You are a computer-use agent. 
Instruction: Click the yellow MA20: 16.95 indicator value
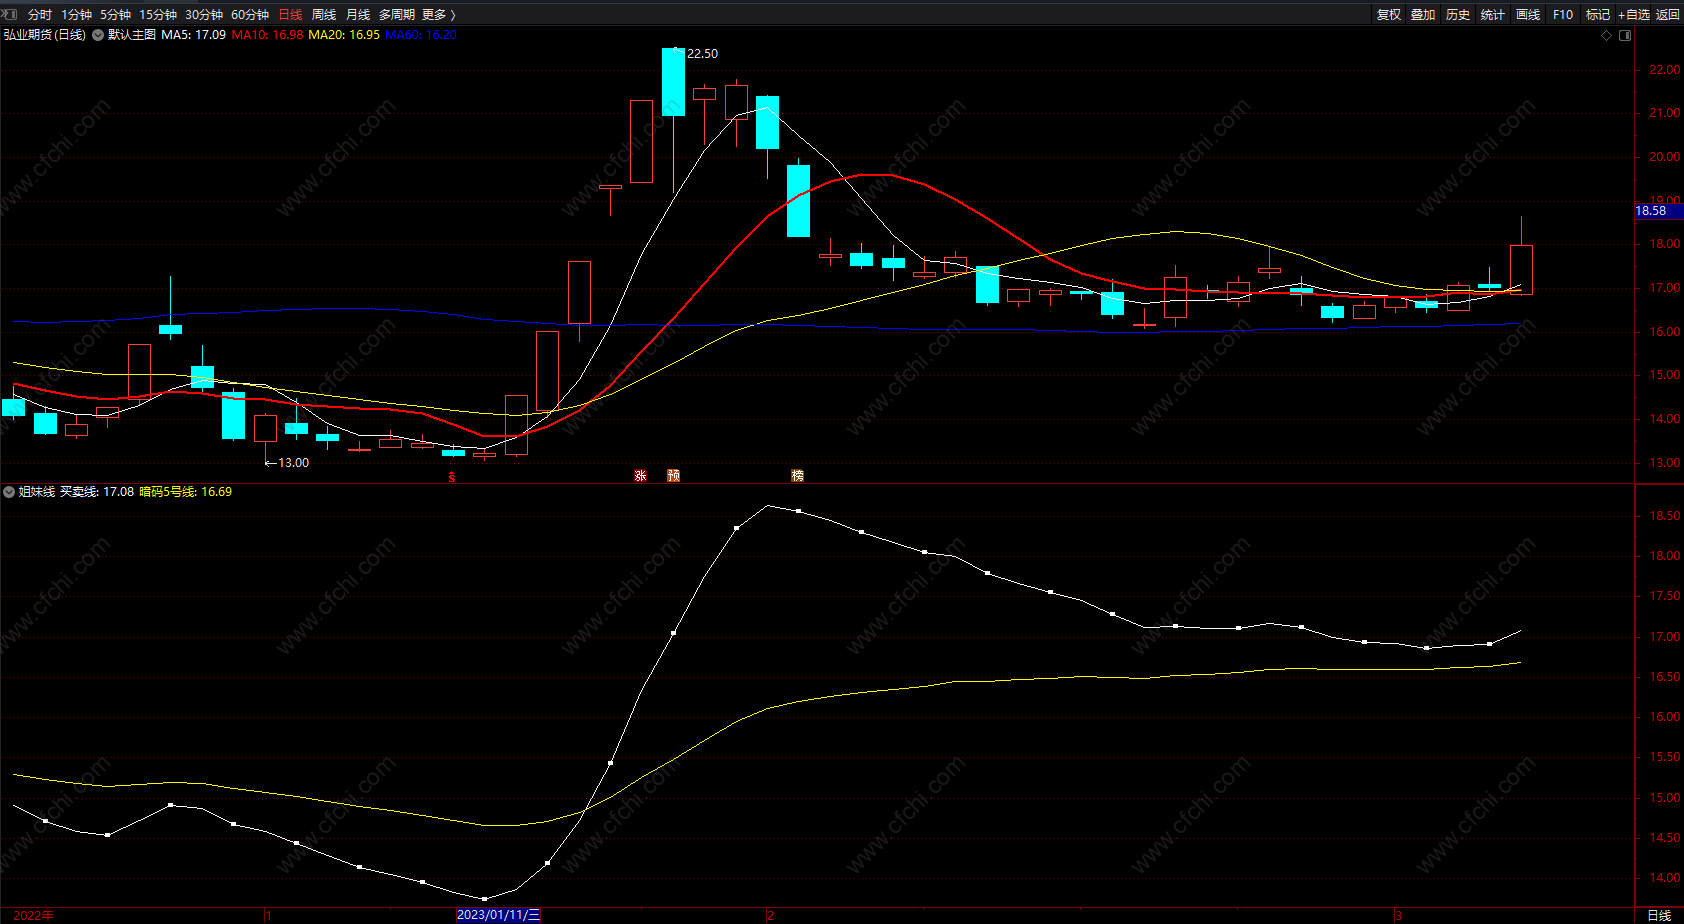(344, 35)
